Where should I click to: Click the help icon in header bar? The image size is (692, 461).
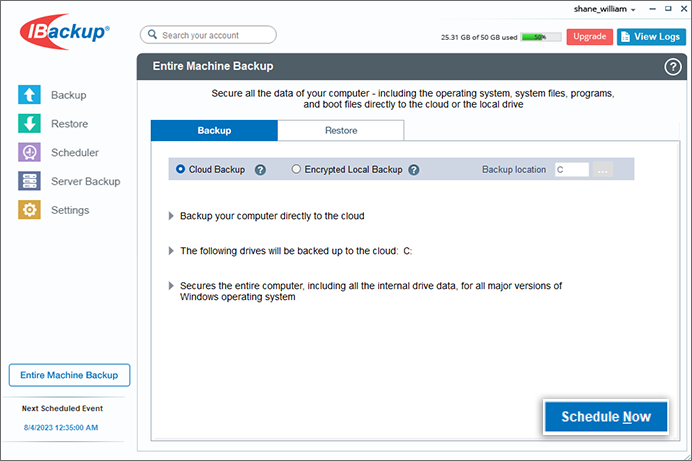(673, 67)
